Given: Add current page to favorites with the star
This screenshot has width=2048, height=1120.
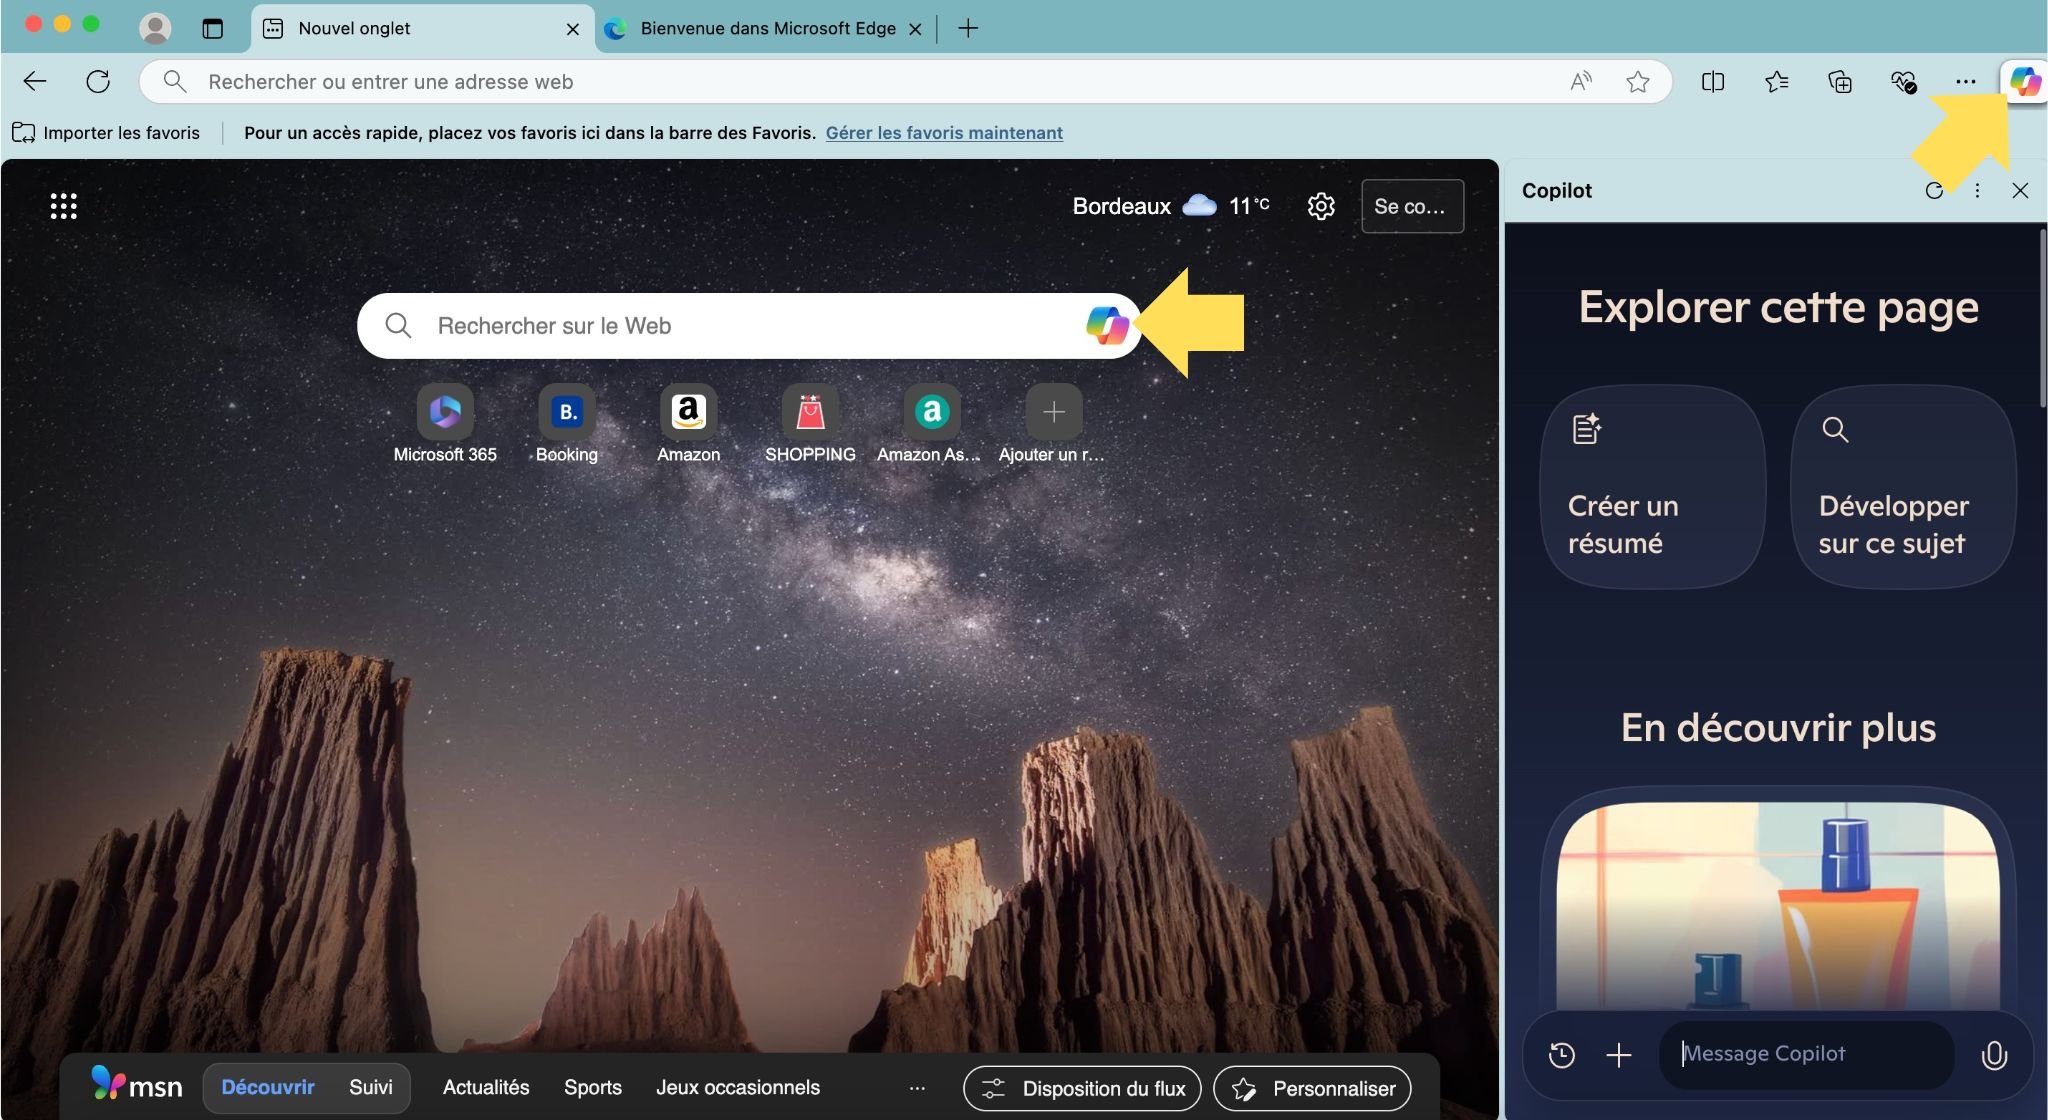Looking at the screenshot, I should point(1638,81).
